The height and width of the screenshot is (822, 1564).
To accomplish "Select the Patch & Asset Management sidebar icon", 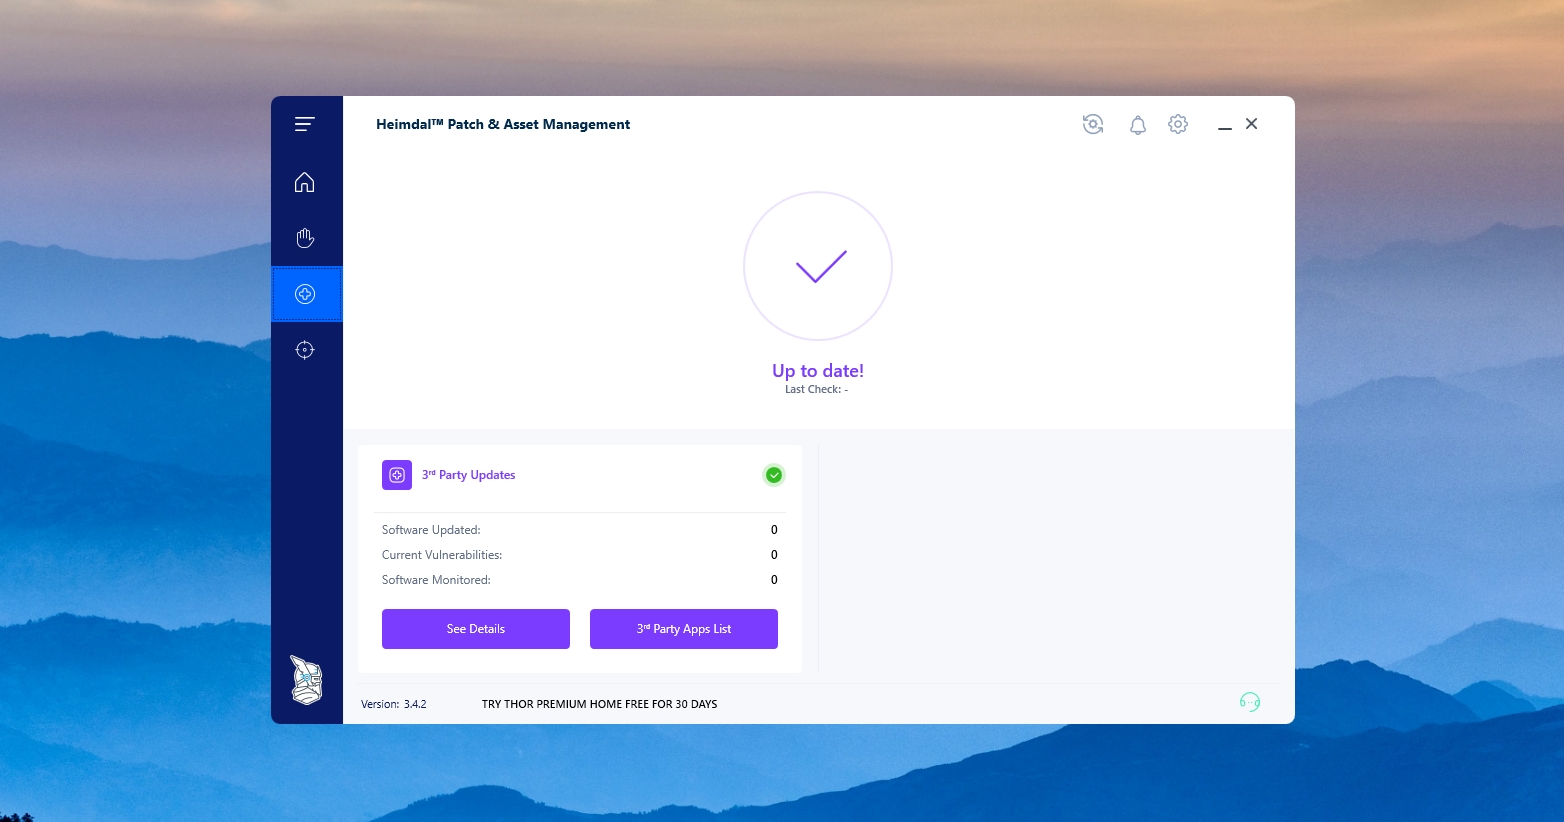I will coord(306,294).
